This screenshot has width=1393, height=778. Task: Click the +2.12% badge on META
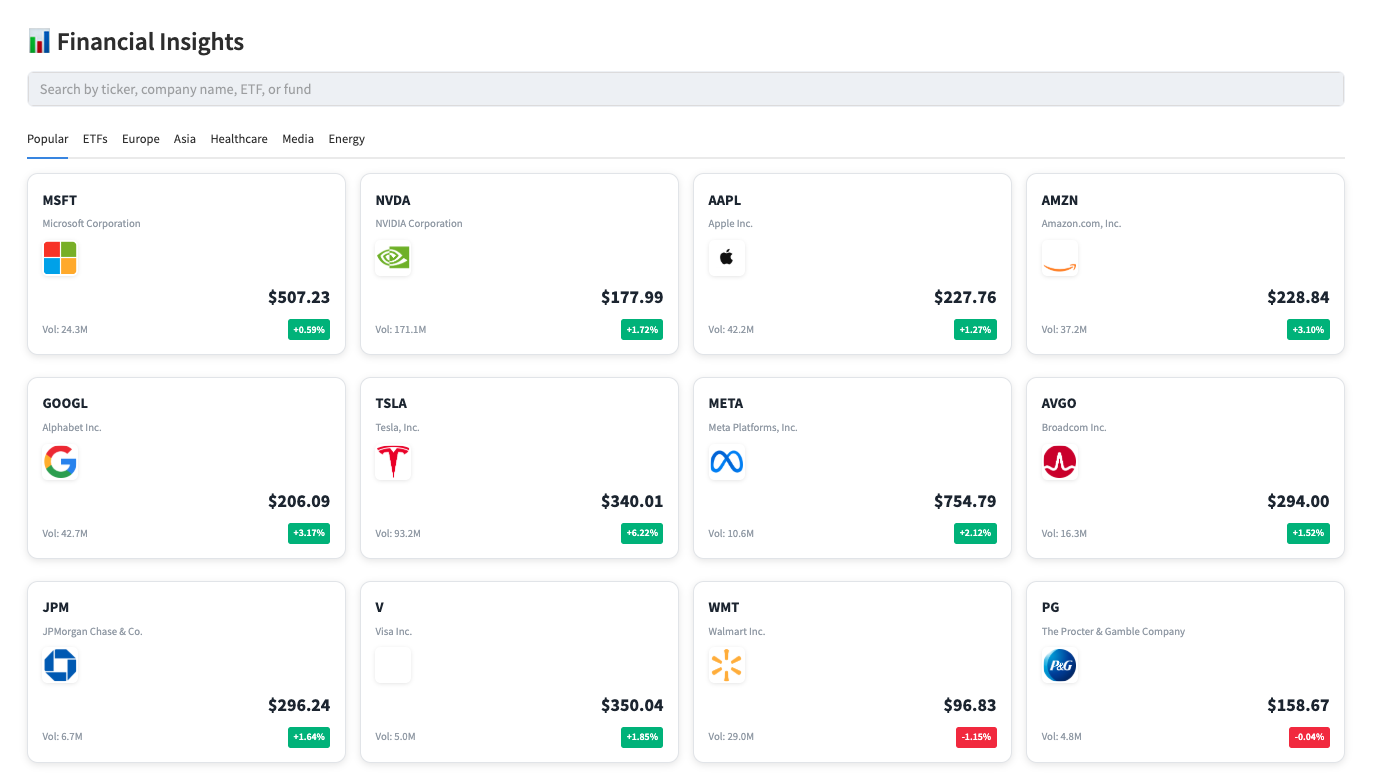tap(975, 533)
